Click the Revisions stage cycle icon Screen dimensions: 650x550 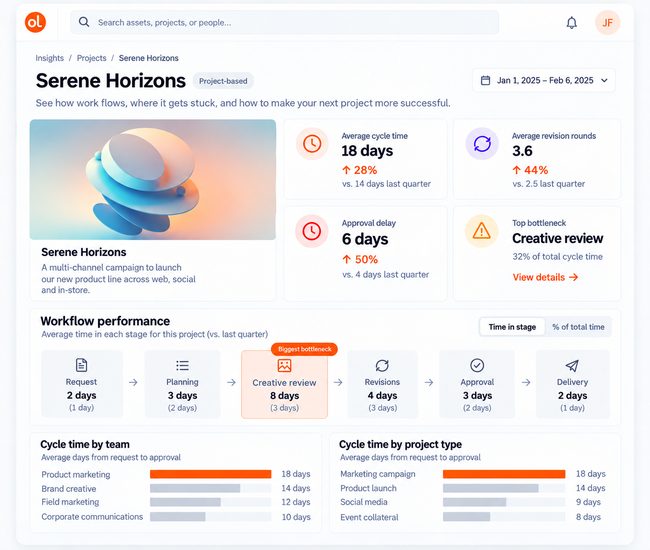(x=382, y=366)
